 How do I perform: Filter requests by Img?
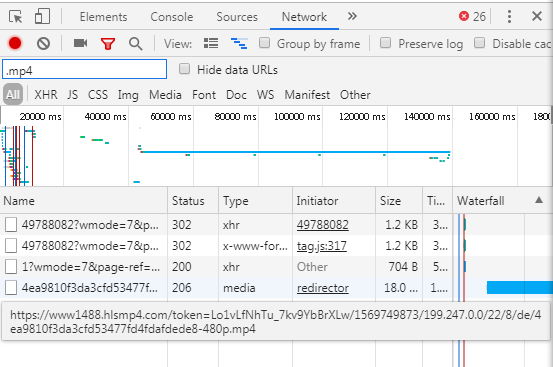(128, 95)
